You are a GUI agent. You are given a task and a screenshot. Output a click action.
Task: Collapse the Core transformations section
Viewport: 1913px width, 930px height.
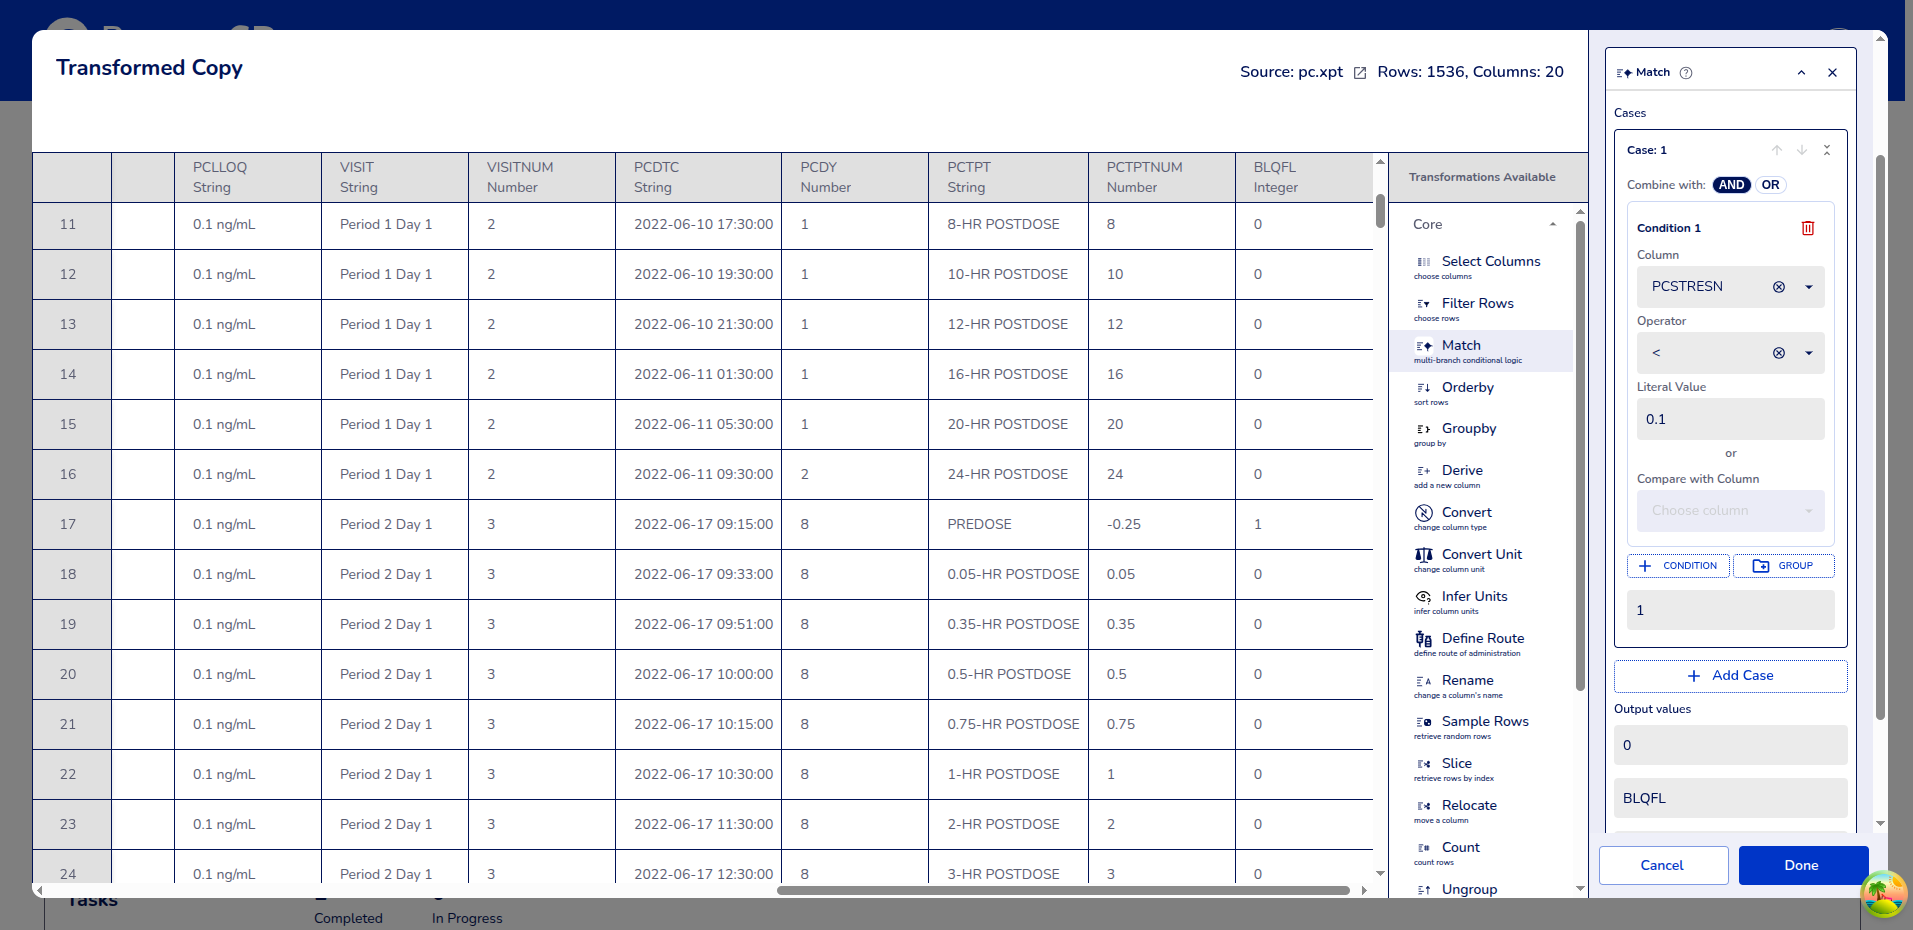click(x=1552, y=225)
